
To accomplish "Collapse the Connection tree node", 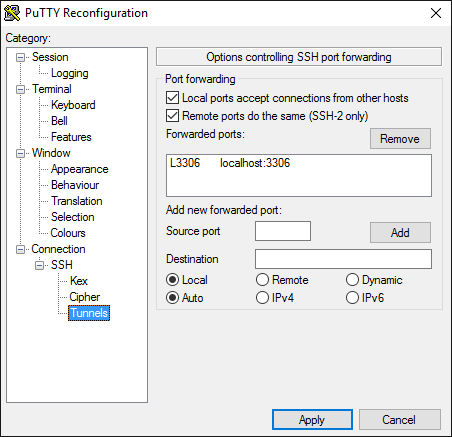I will coord(20,249).
